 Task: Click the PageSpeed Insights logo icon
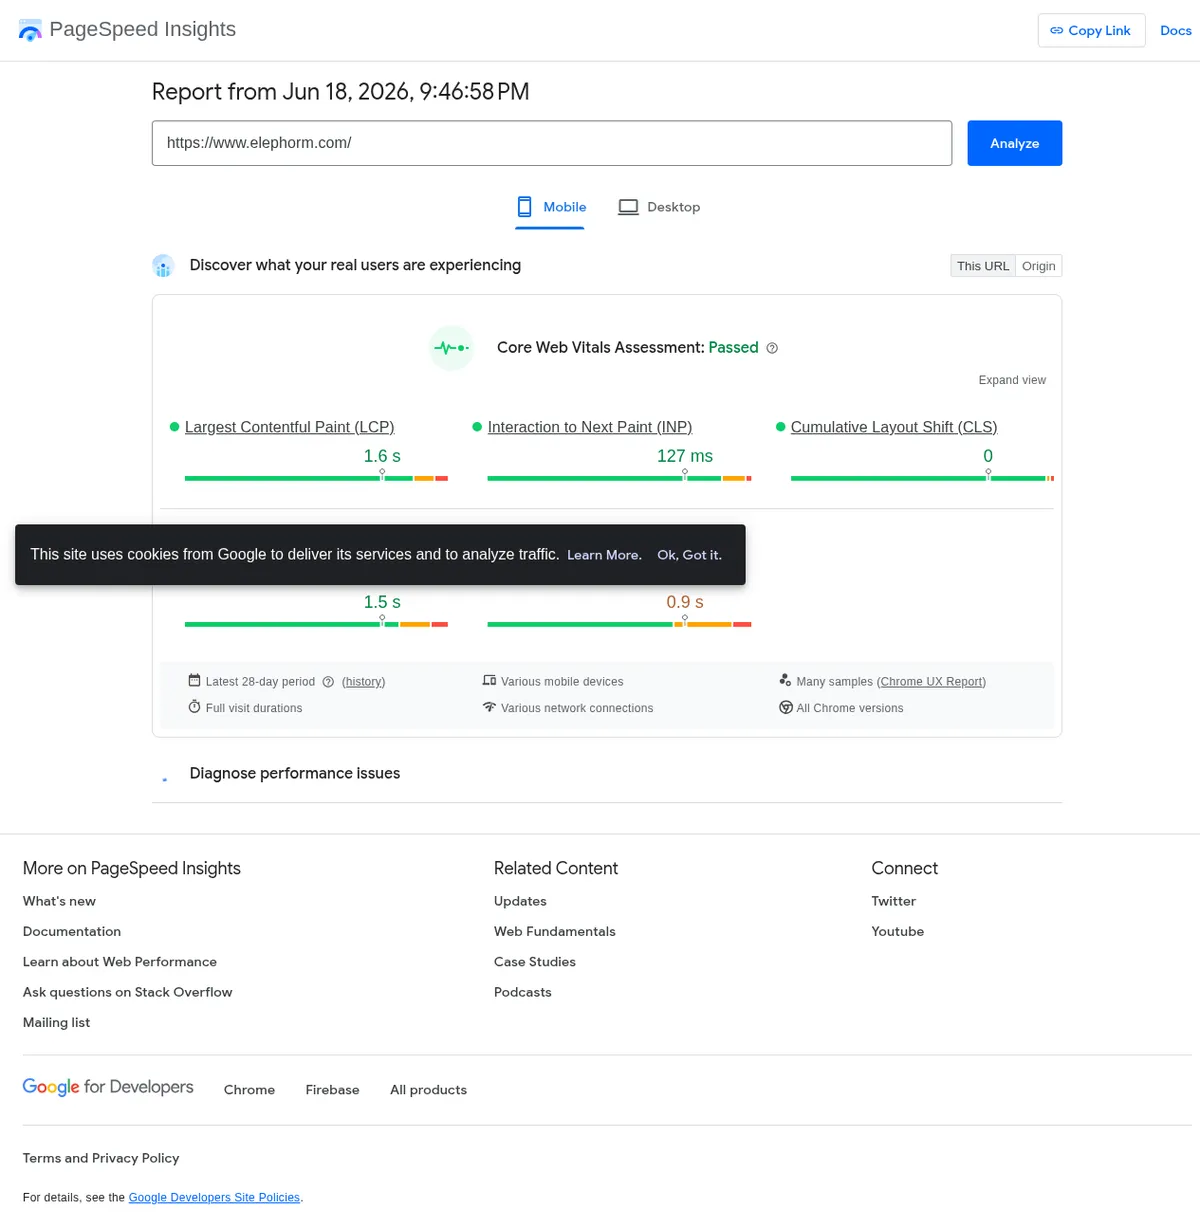[x=30, y=30]
